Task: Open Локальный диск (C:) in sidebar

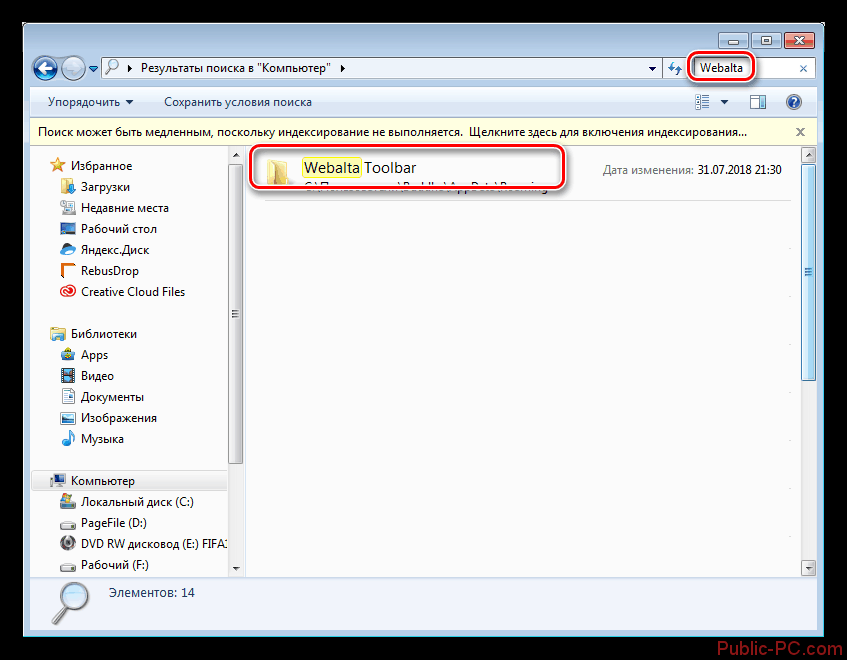Action: pos(137,502)
